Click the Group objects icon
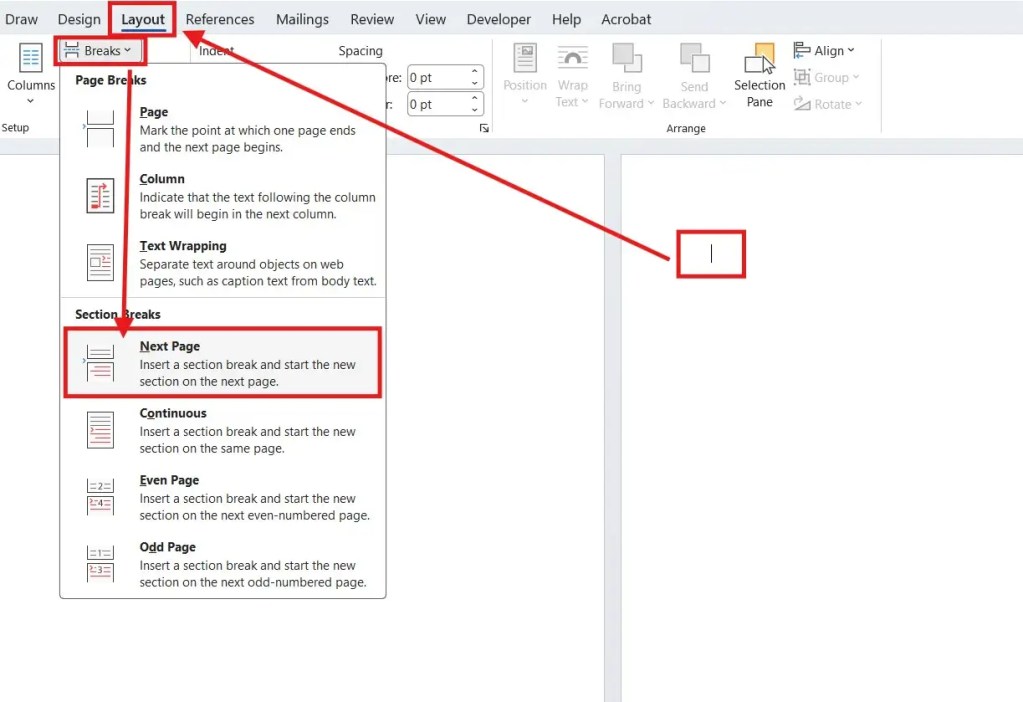 tap(800, 77)
